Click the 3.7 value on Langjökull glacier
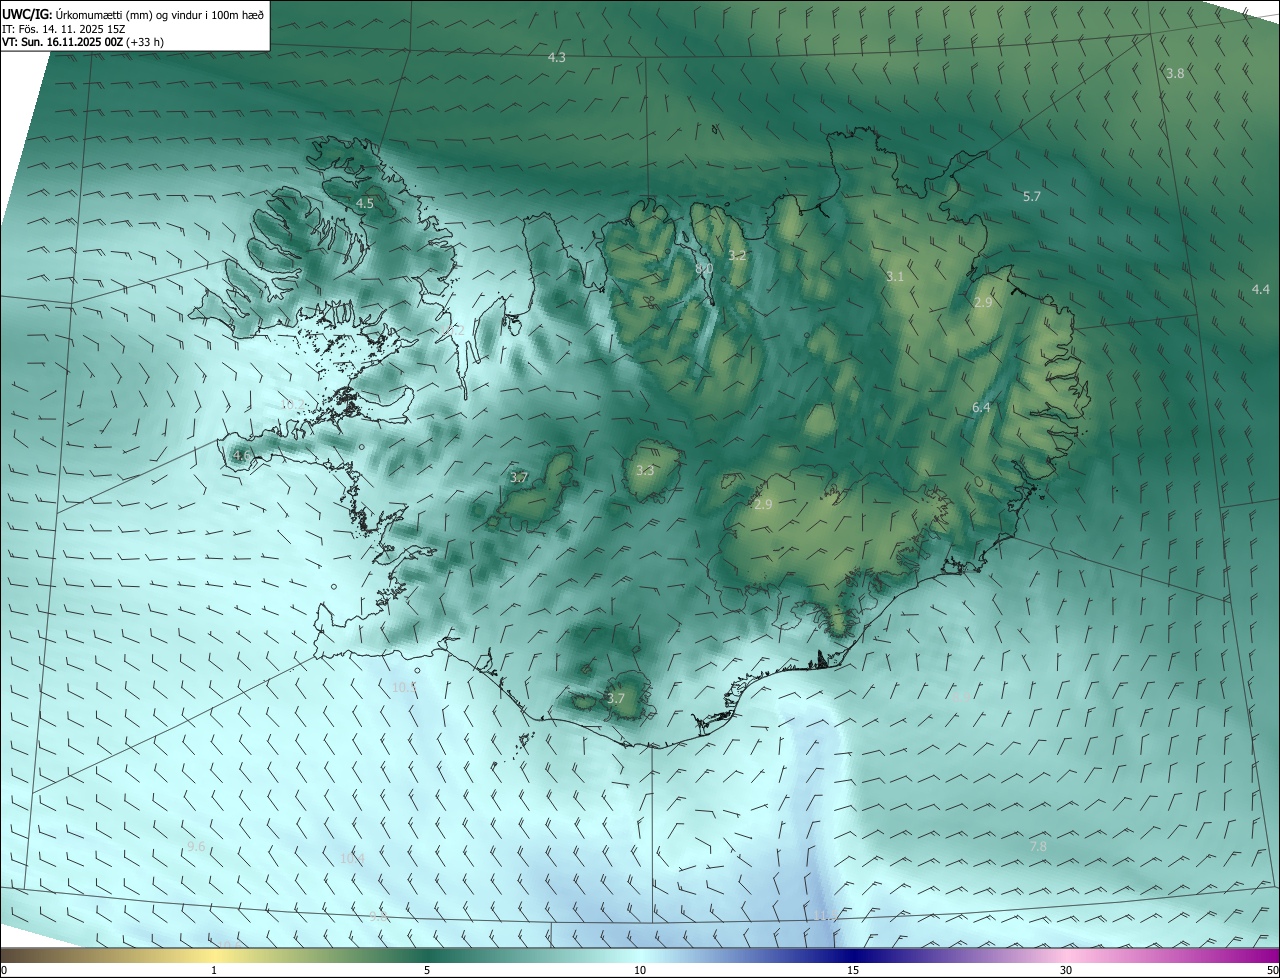1280x978 pixels. 519,478
